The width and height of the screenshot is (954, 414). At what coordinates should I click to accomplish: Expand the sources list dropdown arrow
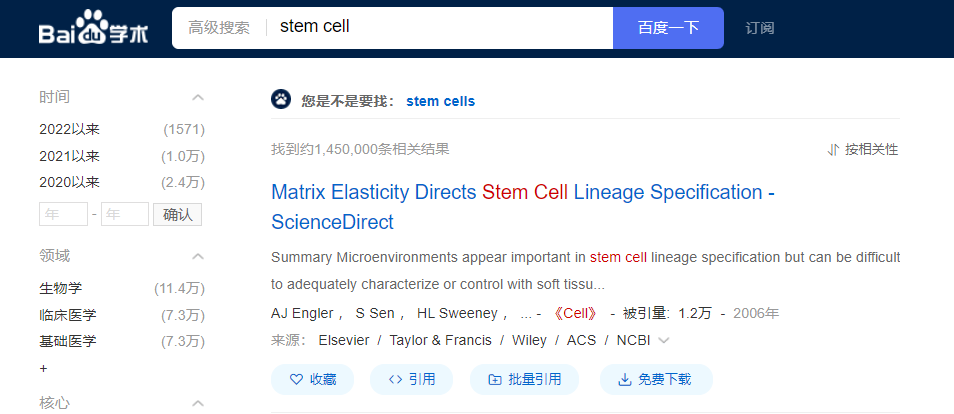tap(664, 340)
